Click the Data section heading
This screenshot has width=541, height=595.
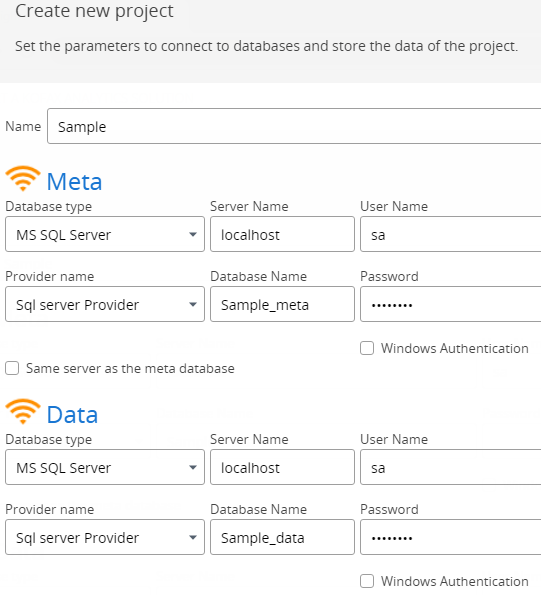point(72,415)
